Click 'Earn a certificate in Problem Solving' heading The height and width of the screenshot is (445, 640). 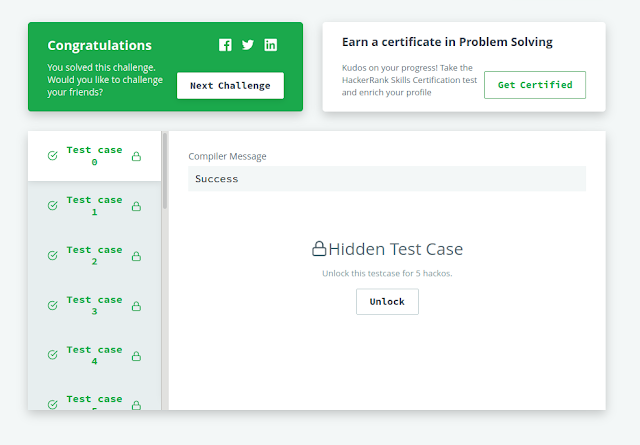pos(447,42)
